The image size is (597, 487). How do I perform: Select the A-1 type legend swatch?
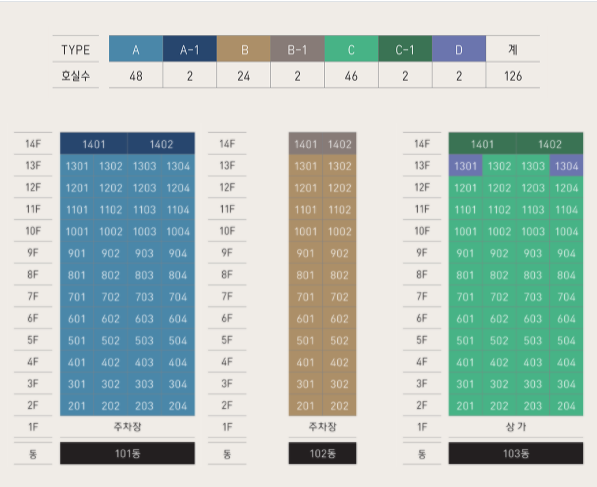(190, 49)
